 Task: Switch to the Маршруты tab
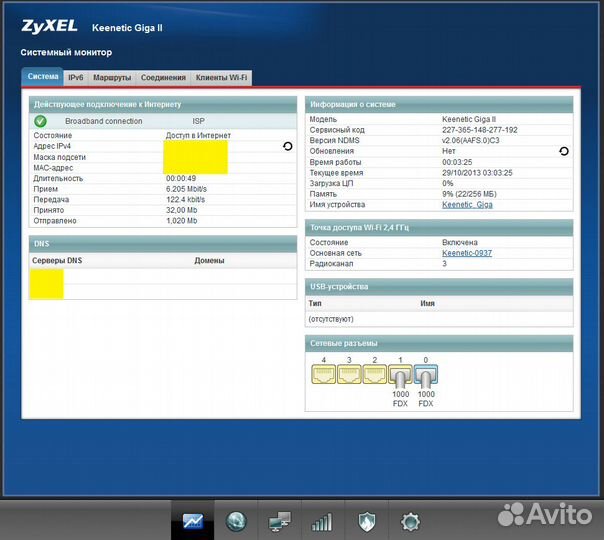point(111,77)
